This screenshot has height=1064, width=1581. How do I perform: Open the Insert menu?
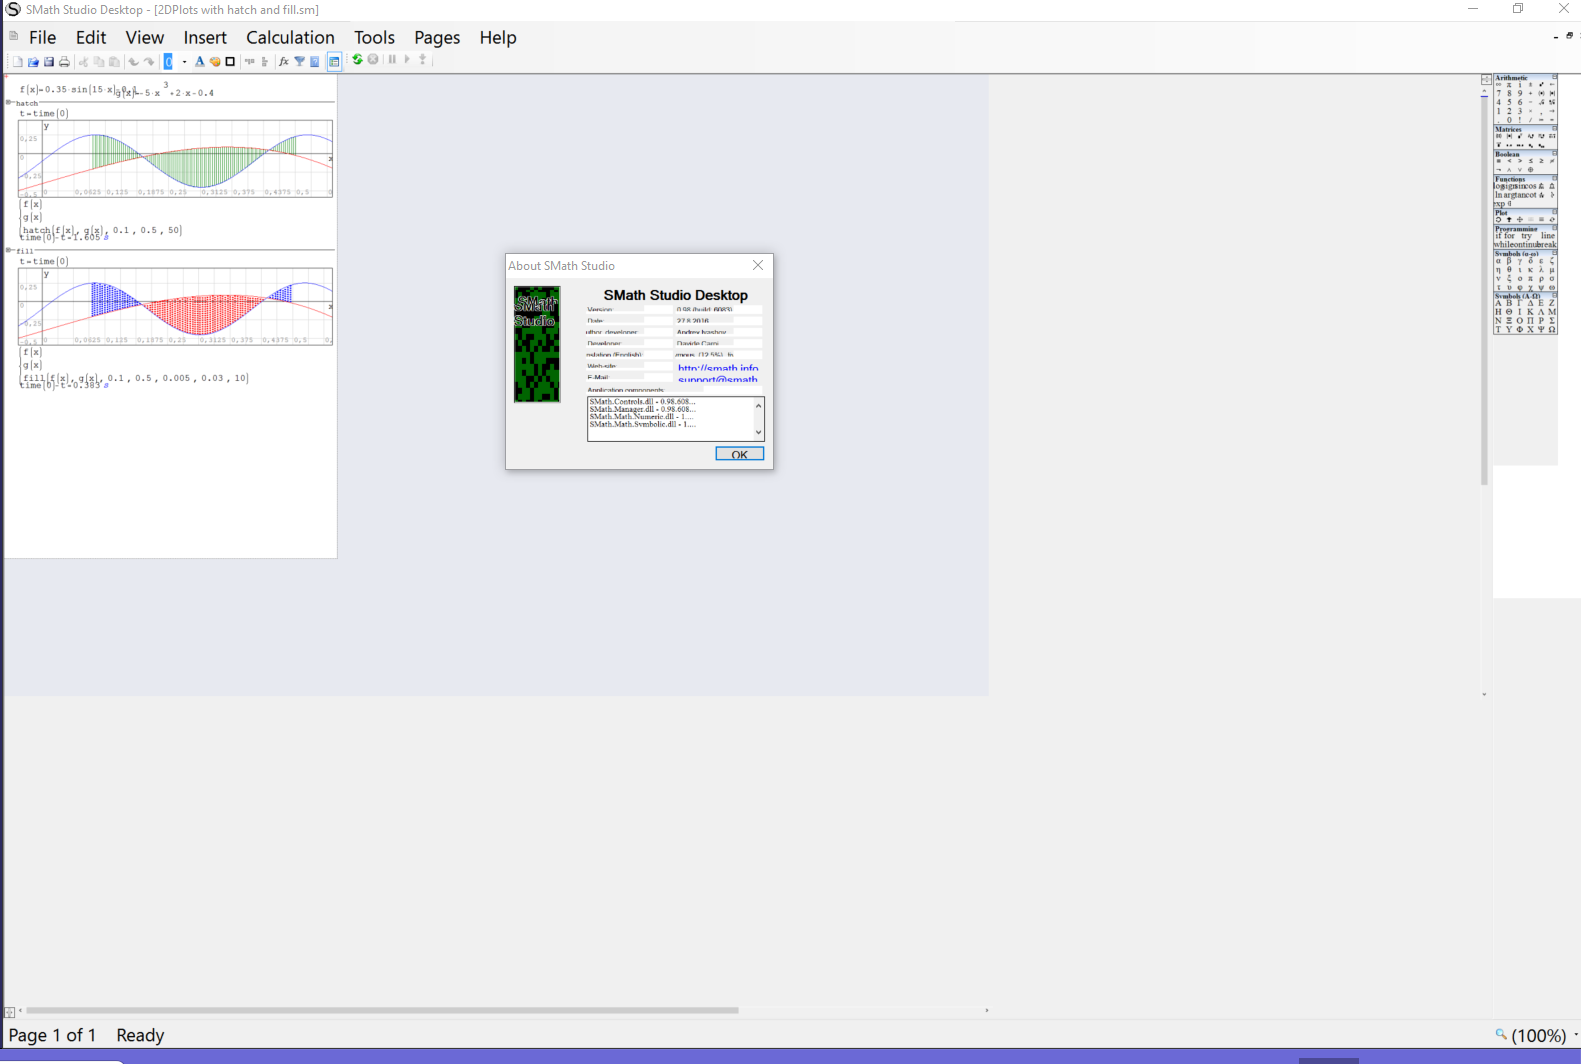[x=205, y=38]
